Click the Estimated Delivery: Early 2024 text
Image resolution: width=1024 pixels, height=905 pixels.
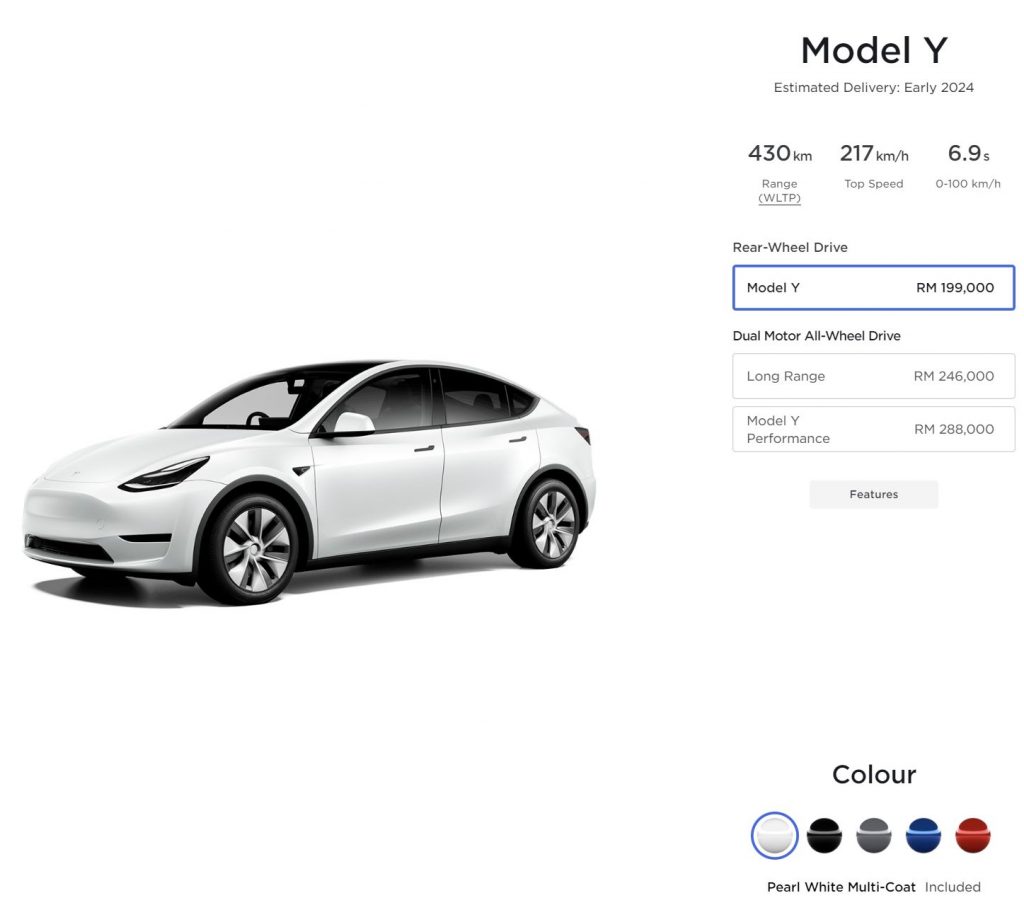874,87
